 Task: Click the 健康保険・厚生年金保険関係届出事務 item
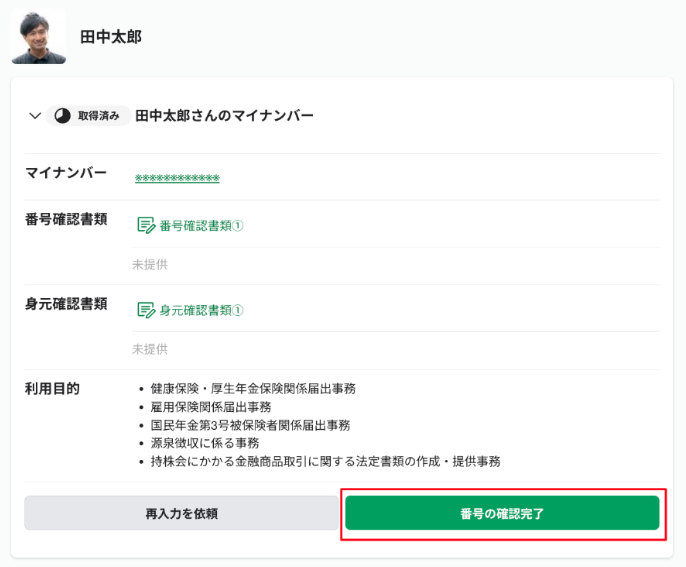(x=253, y=388)
